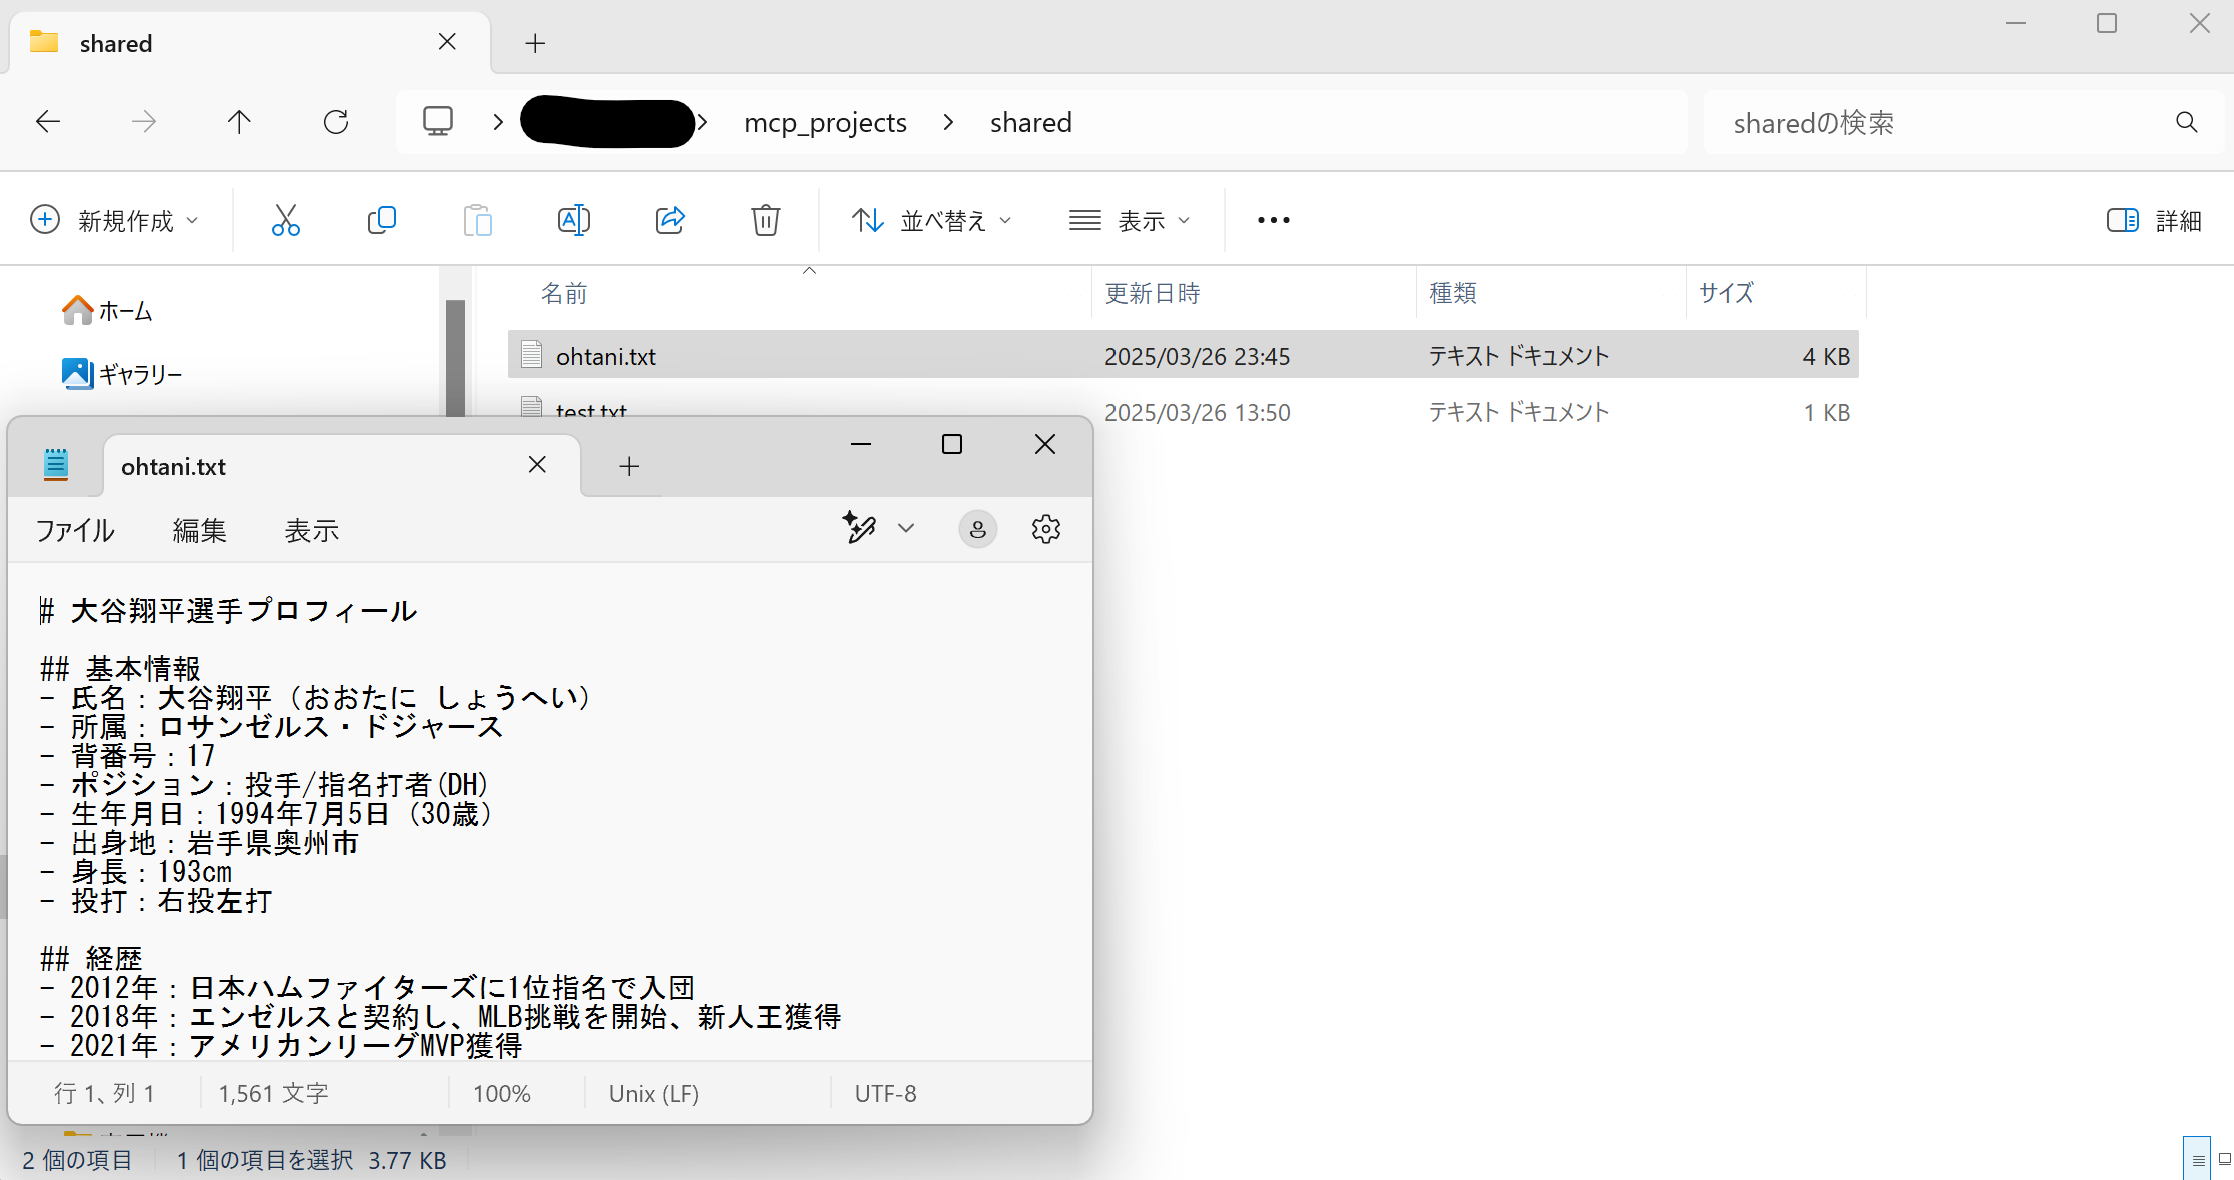Click the Rename icon in toolbar

coord(573,220)
